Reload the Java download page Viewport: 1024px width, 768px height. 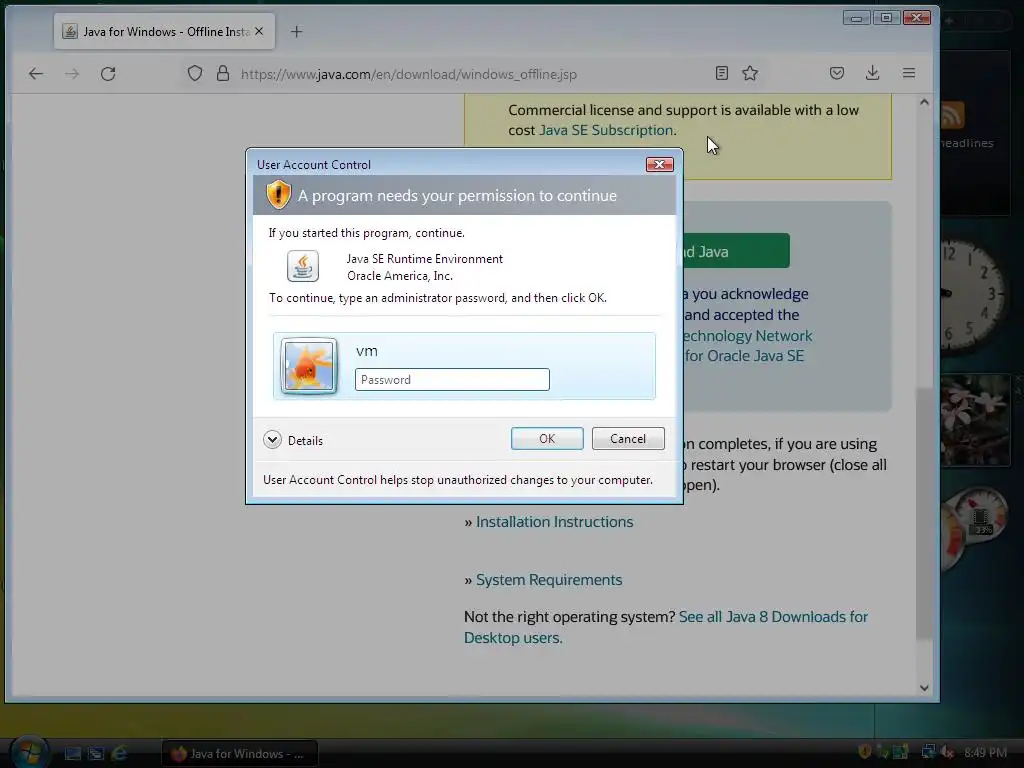[108, 74]
